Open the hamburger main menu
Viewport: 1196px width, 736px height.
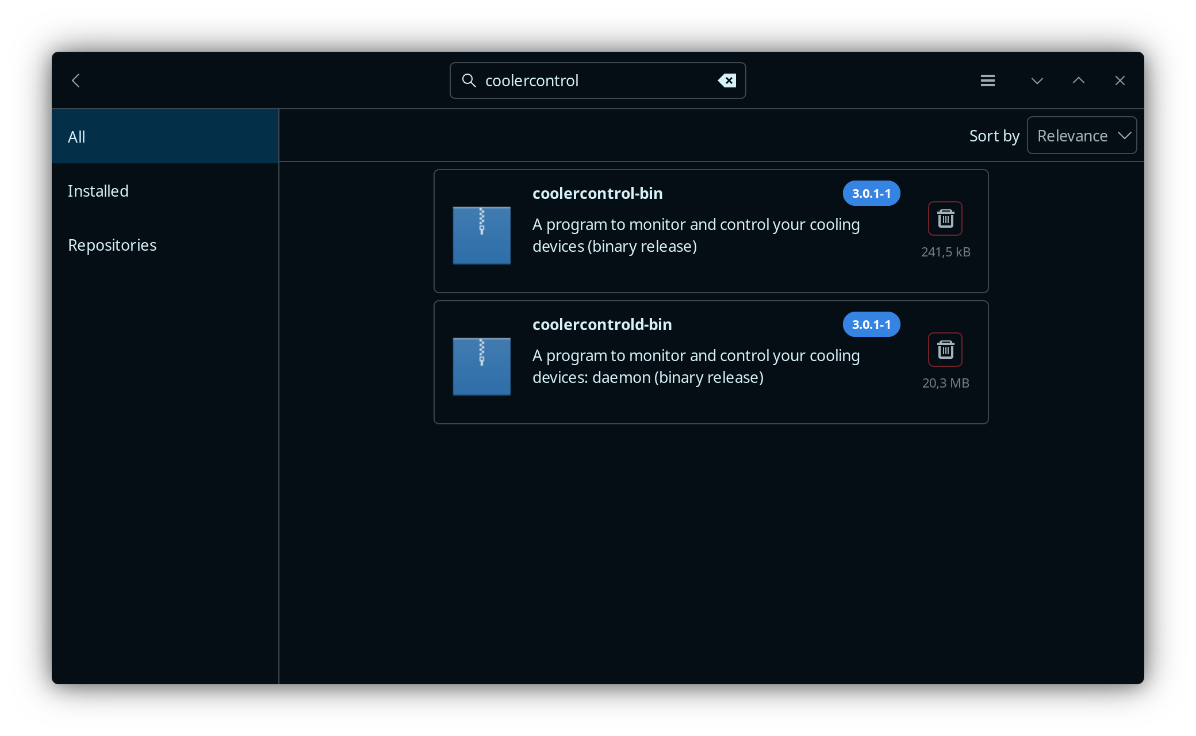[988, 81]
